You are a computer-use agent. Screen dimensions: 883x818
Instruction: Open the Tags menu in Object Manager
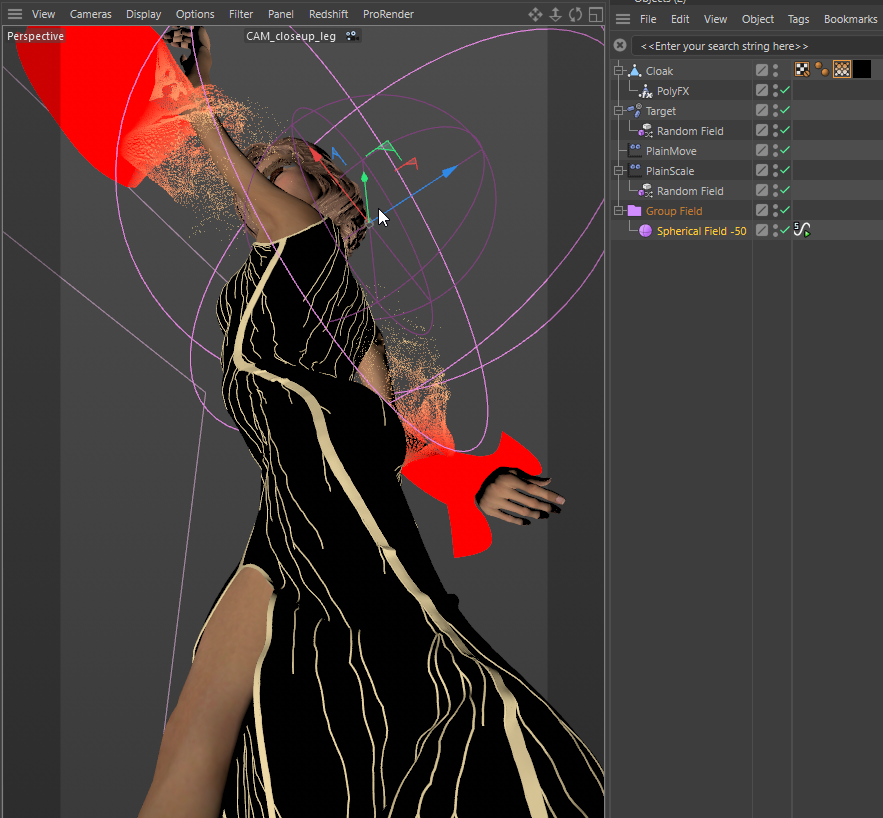click(x=798, y=19)
